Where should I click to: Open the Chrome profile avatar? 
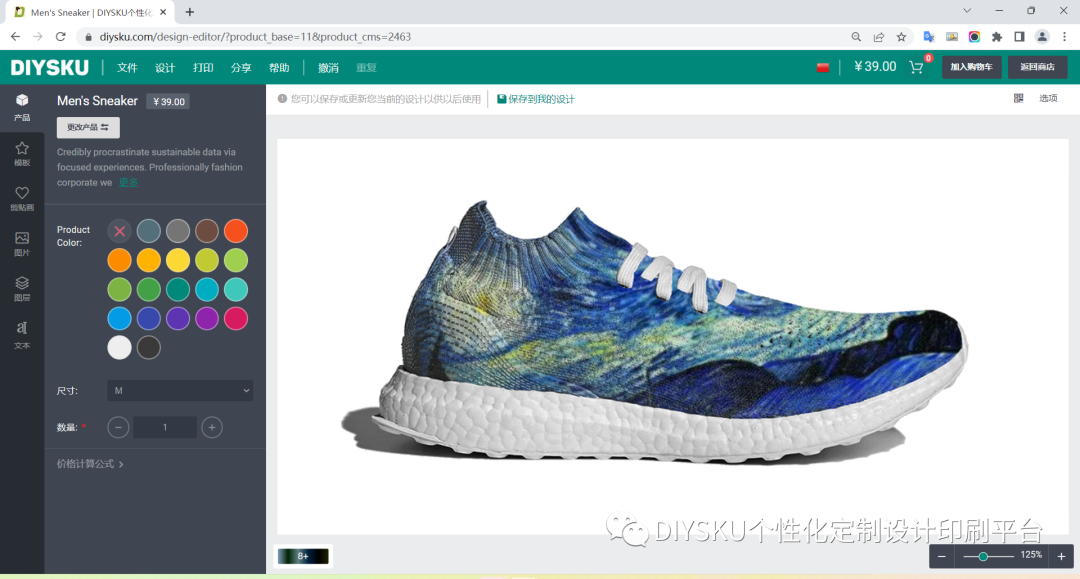click(x=1042, y=37)
